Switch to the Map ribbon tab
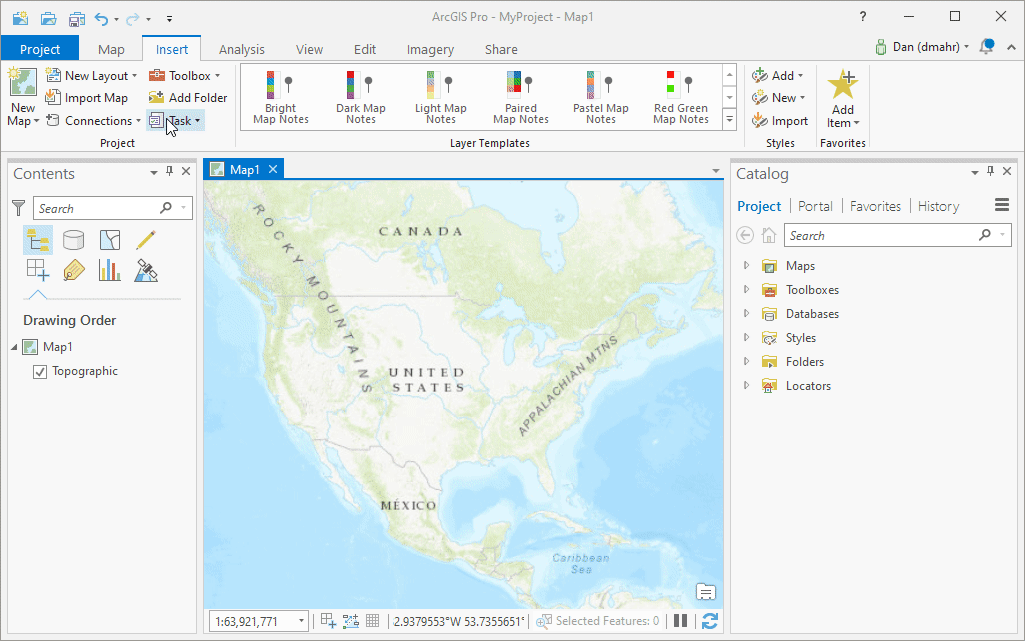 [111, 49]
